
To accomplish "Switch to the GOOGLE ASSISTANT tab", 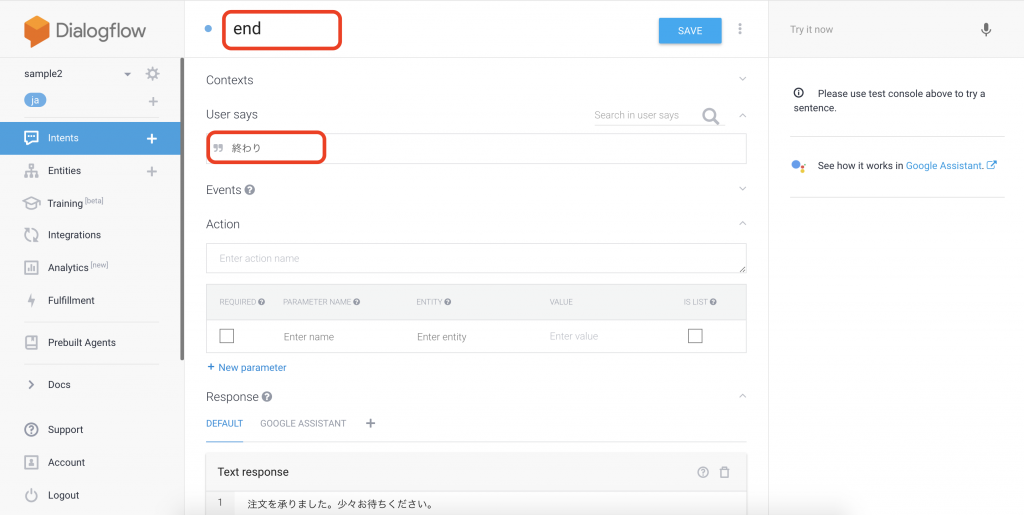I will 303,424.
